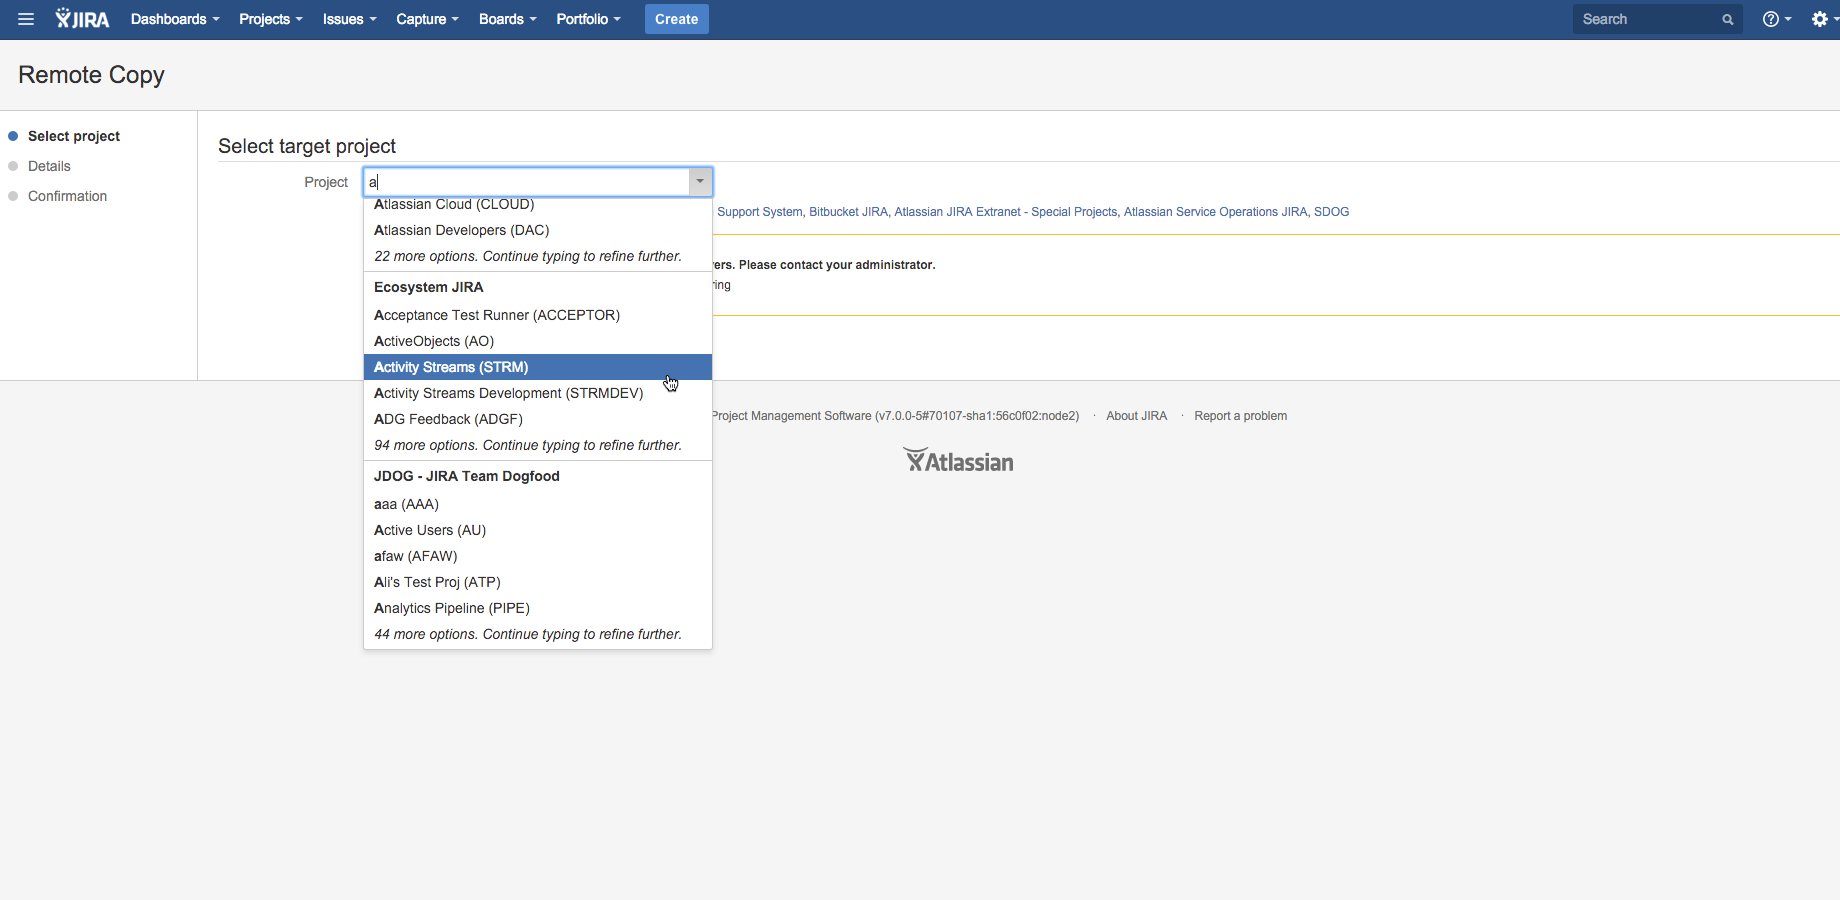The image size is (1840, 900).
Task: Open the Capture menu
Action: coord(427,19)
